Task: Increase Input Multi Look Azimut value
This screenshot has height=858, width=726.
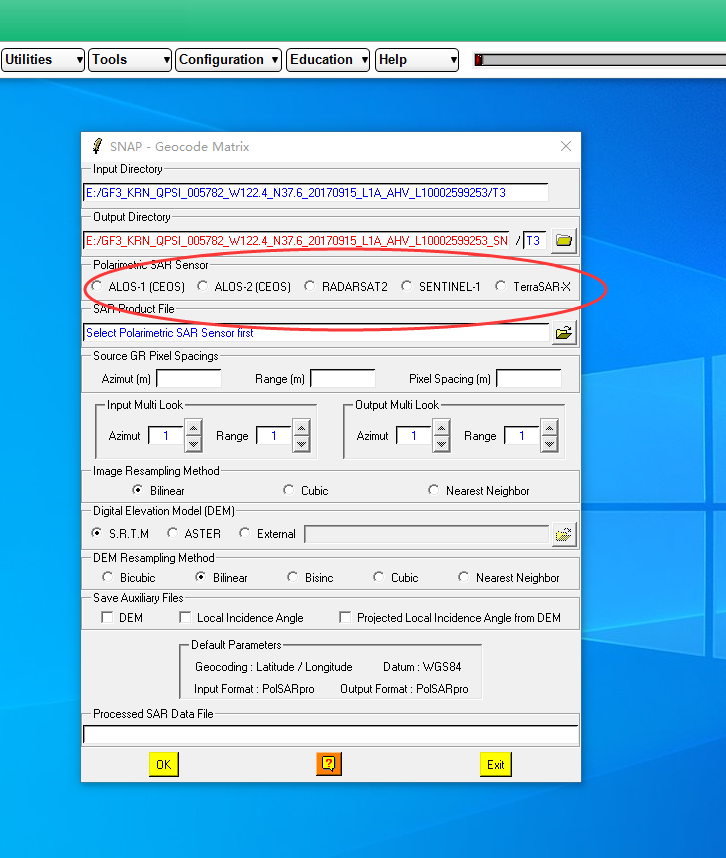Action: [x=193, y=427]
